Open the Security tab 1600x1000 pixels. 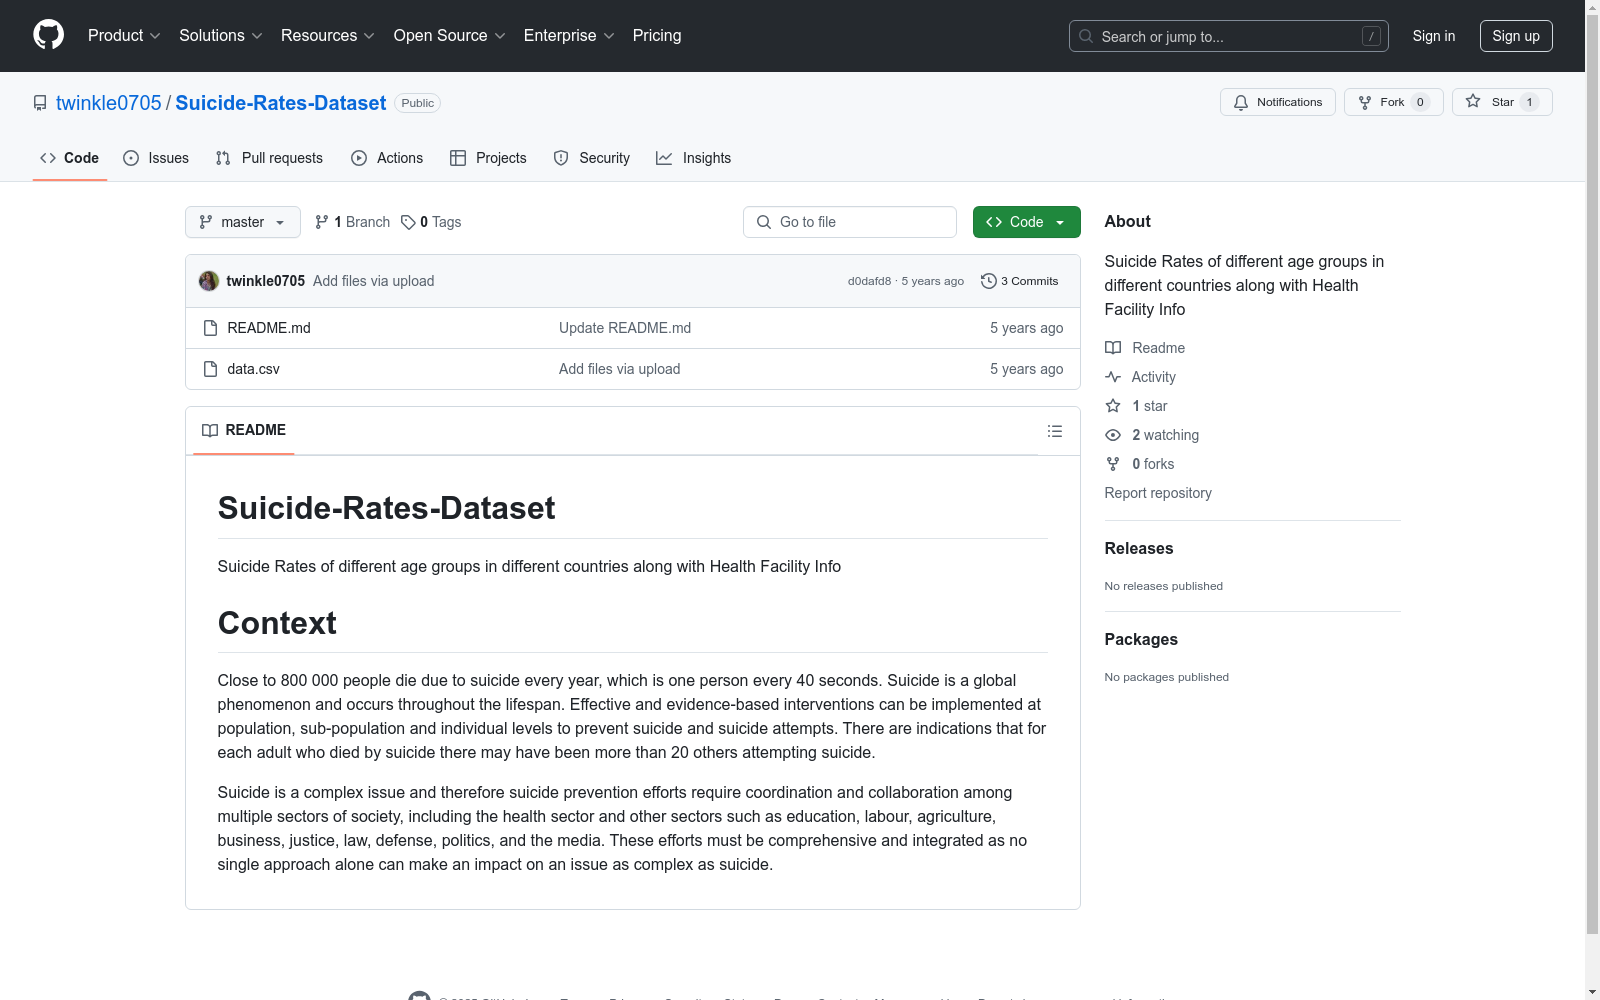tap(592, 158)
